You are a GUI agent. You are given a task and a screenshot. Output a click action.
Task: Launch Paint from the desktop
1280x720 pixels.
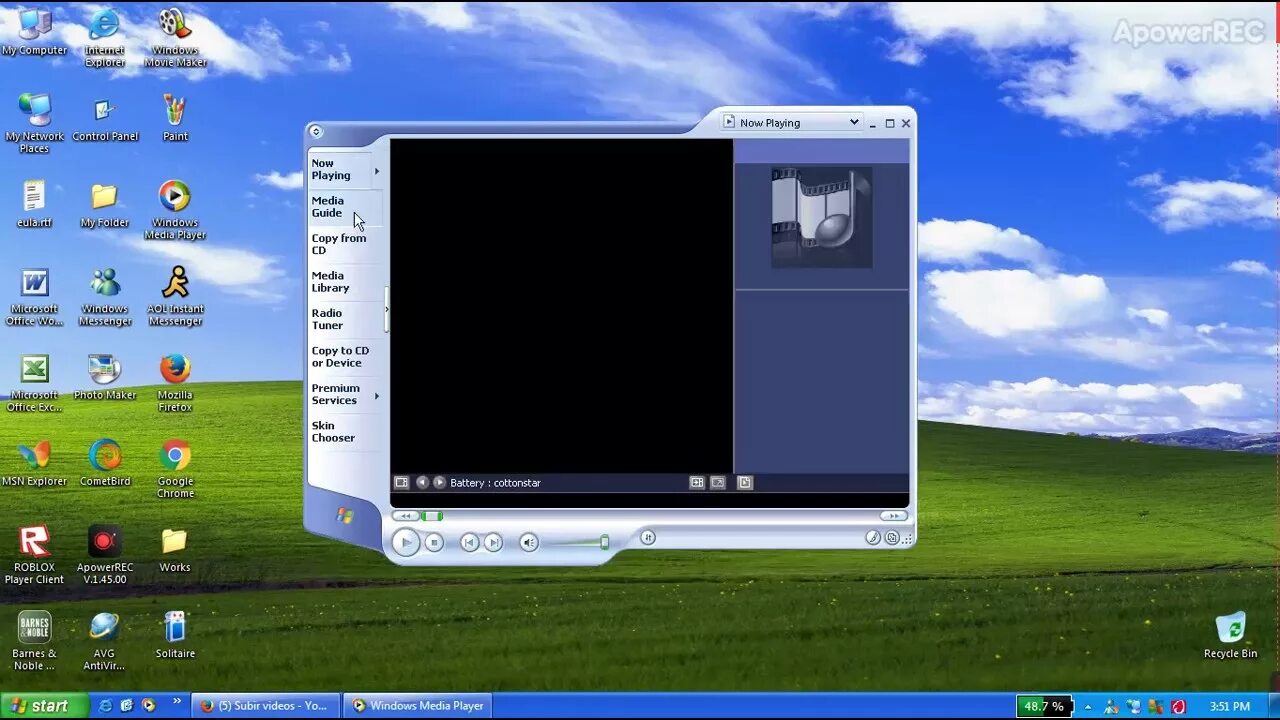(x=175, y=118)
